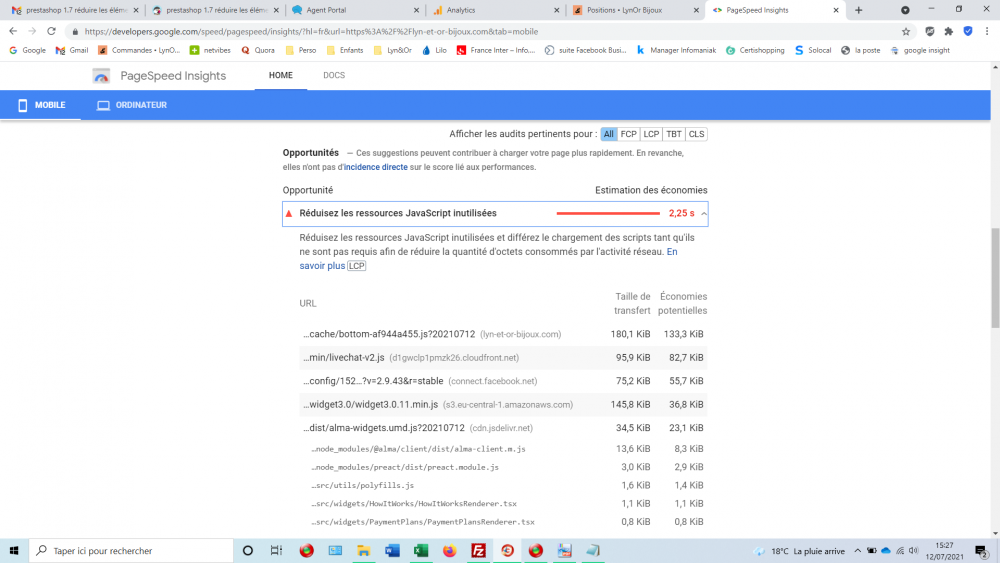Screen dimensions: 1000x563
Task: Collapse the unused JavaScript audit chevron
Action: coord(703,214)
